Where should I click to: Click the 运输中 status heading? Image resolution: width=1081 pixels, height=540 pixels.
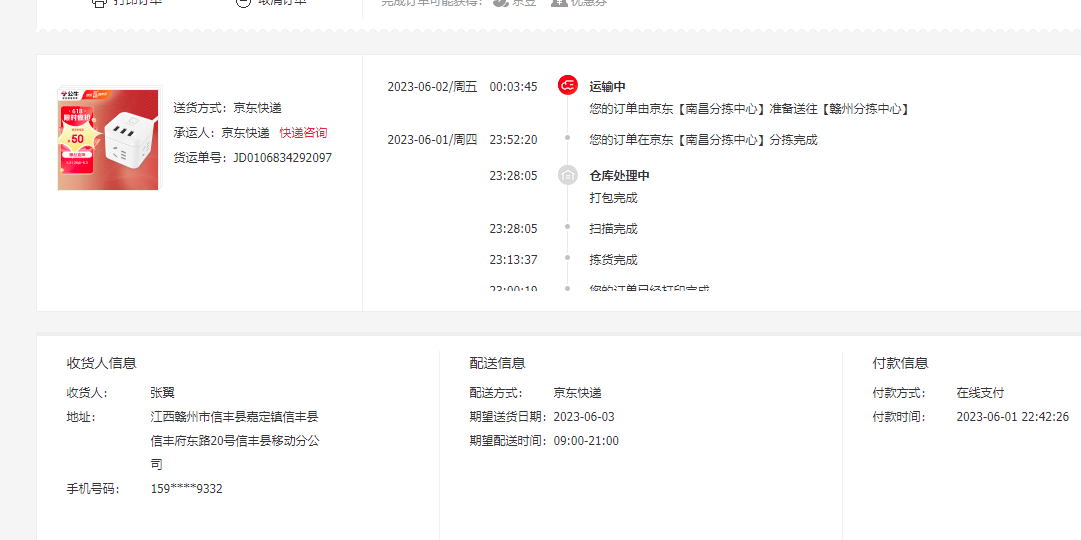coord(607,86)
